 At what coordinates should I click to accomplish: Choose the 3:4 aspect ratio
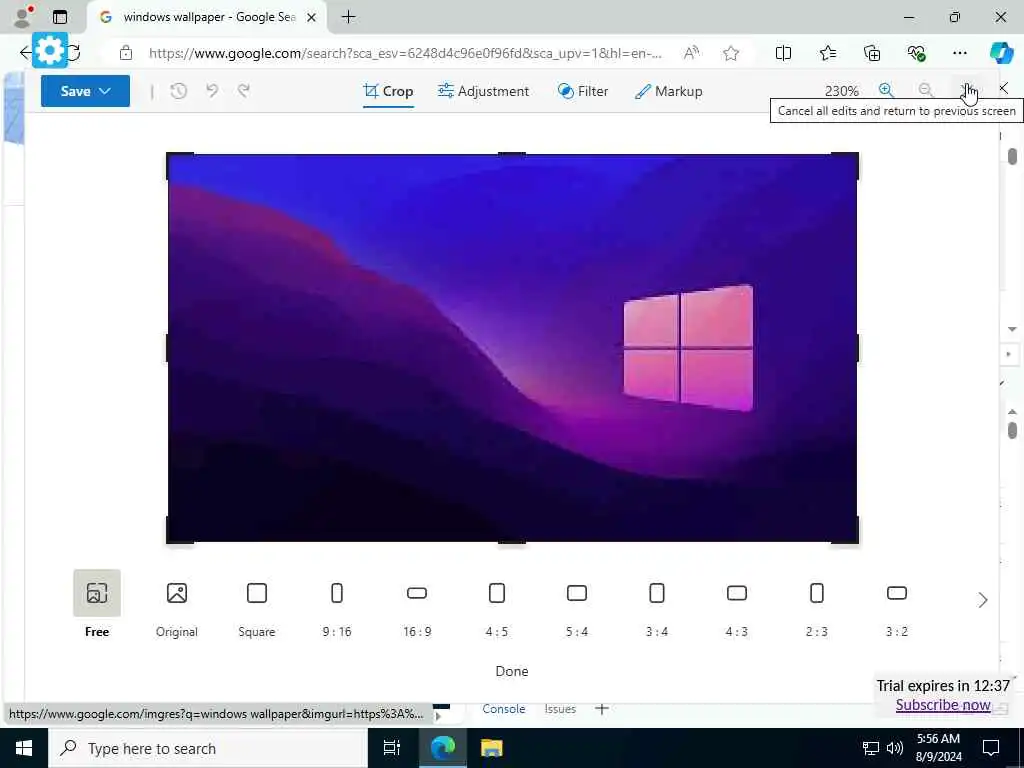(656, 603)
